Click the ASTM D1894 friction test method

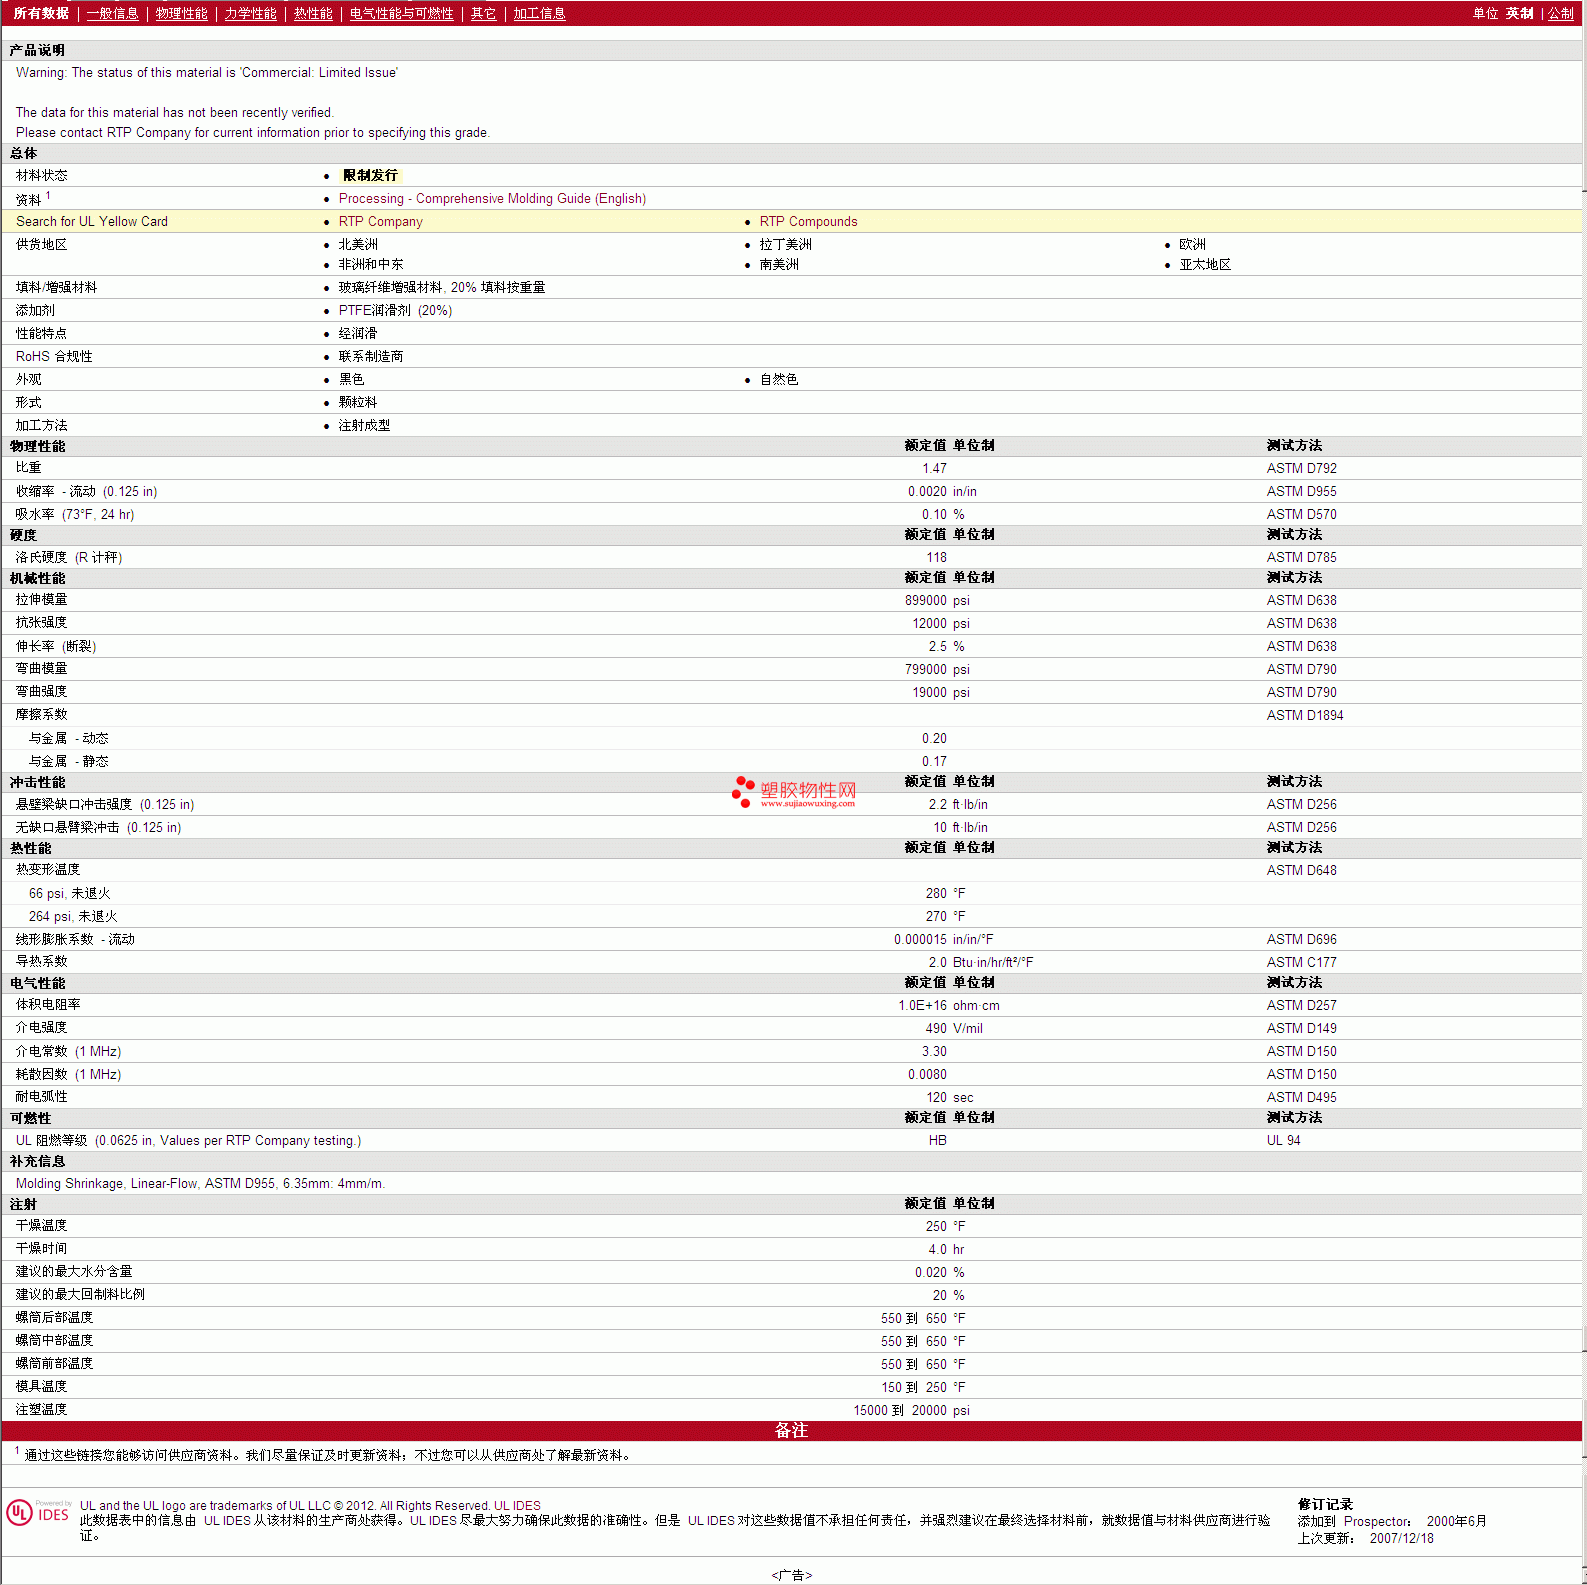coord(1305,715)
